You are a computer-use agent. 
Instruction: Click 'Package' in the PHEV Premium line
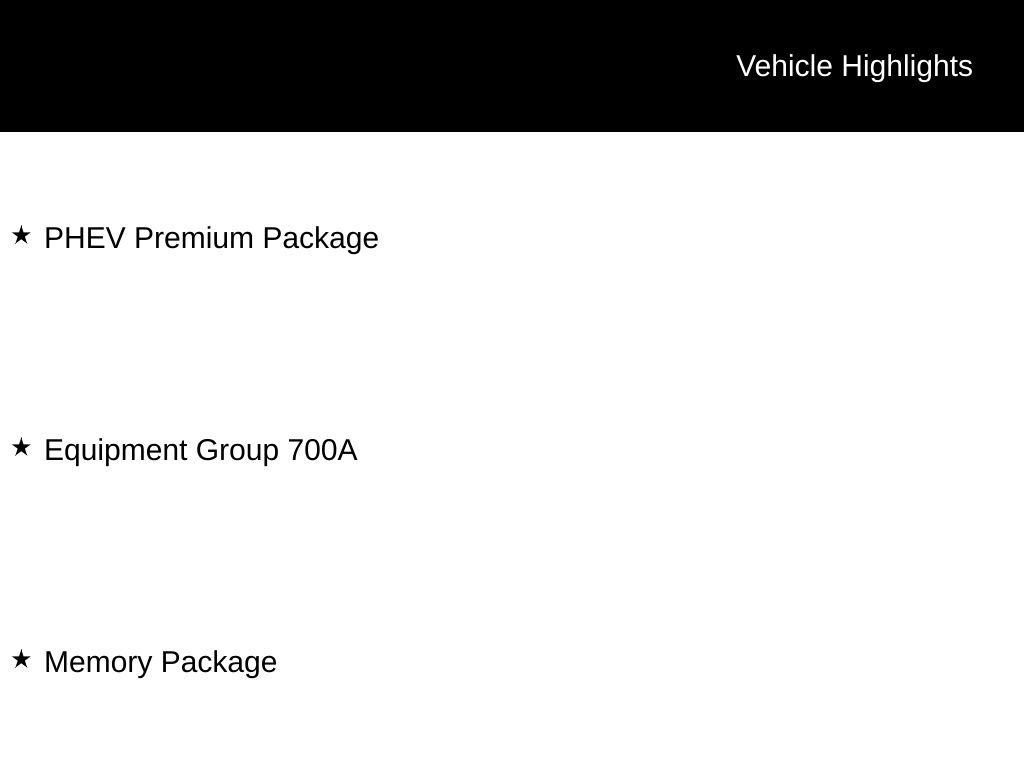pos(320,238)
